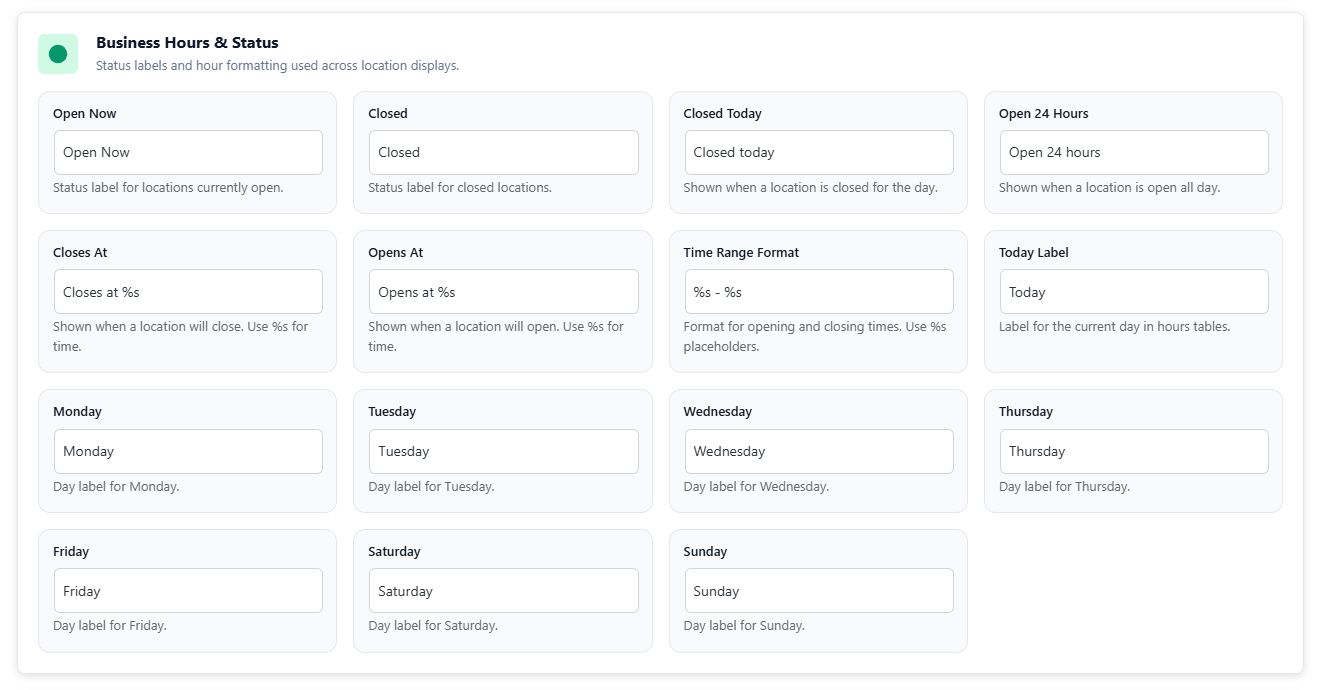Click 'Shown when a location is open all day.'
Image resolution: width=1323 pixels, height=690 pixels.
point(1110,188)
